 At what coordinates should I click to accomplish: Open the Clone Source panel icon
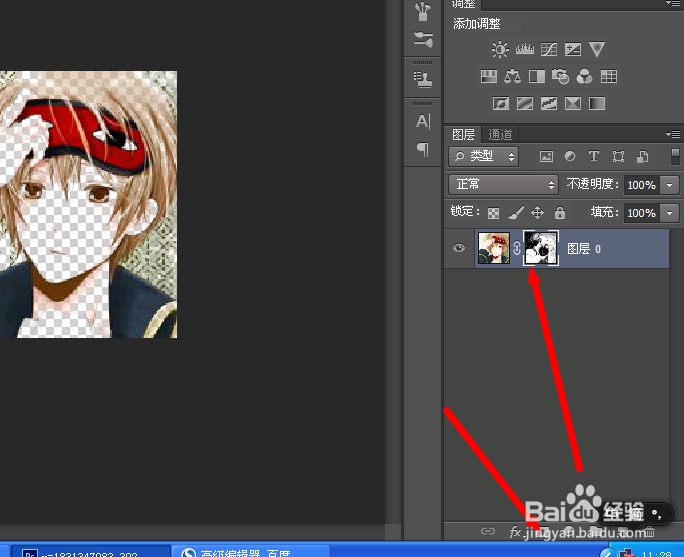point(423,80)
